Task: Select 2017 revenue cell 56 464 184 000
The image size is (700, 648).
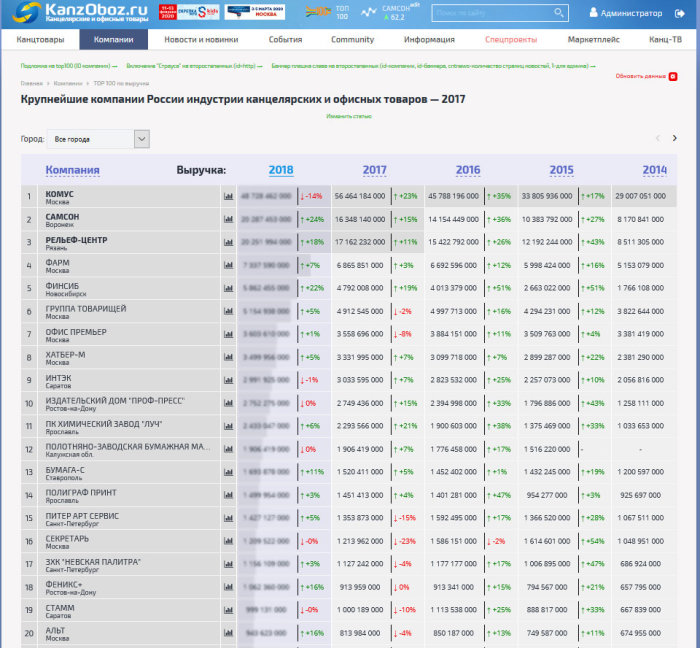Action: tap(360, 196)
